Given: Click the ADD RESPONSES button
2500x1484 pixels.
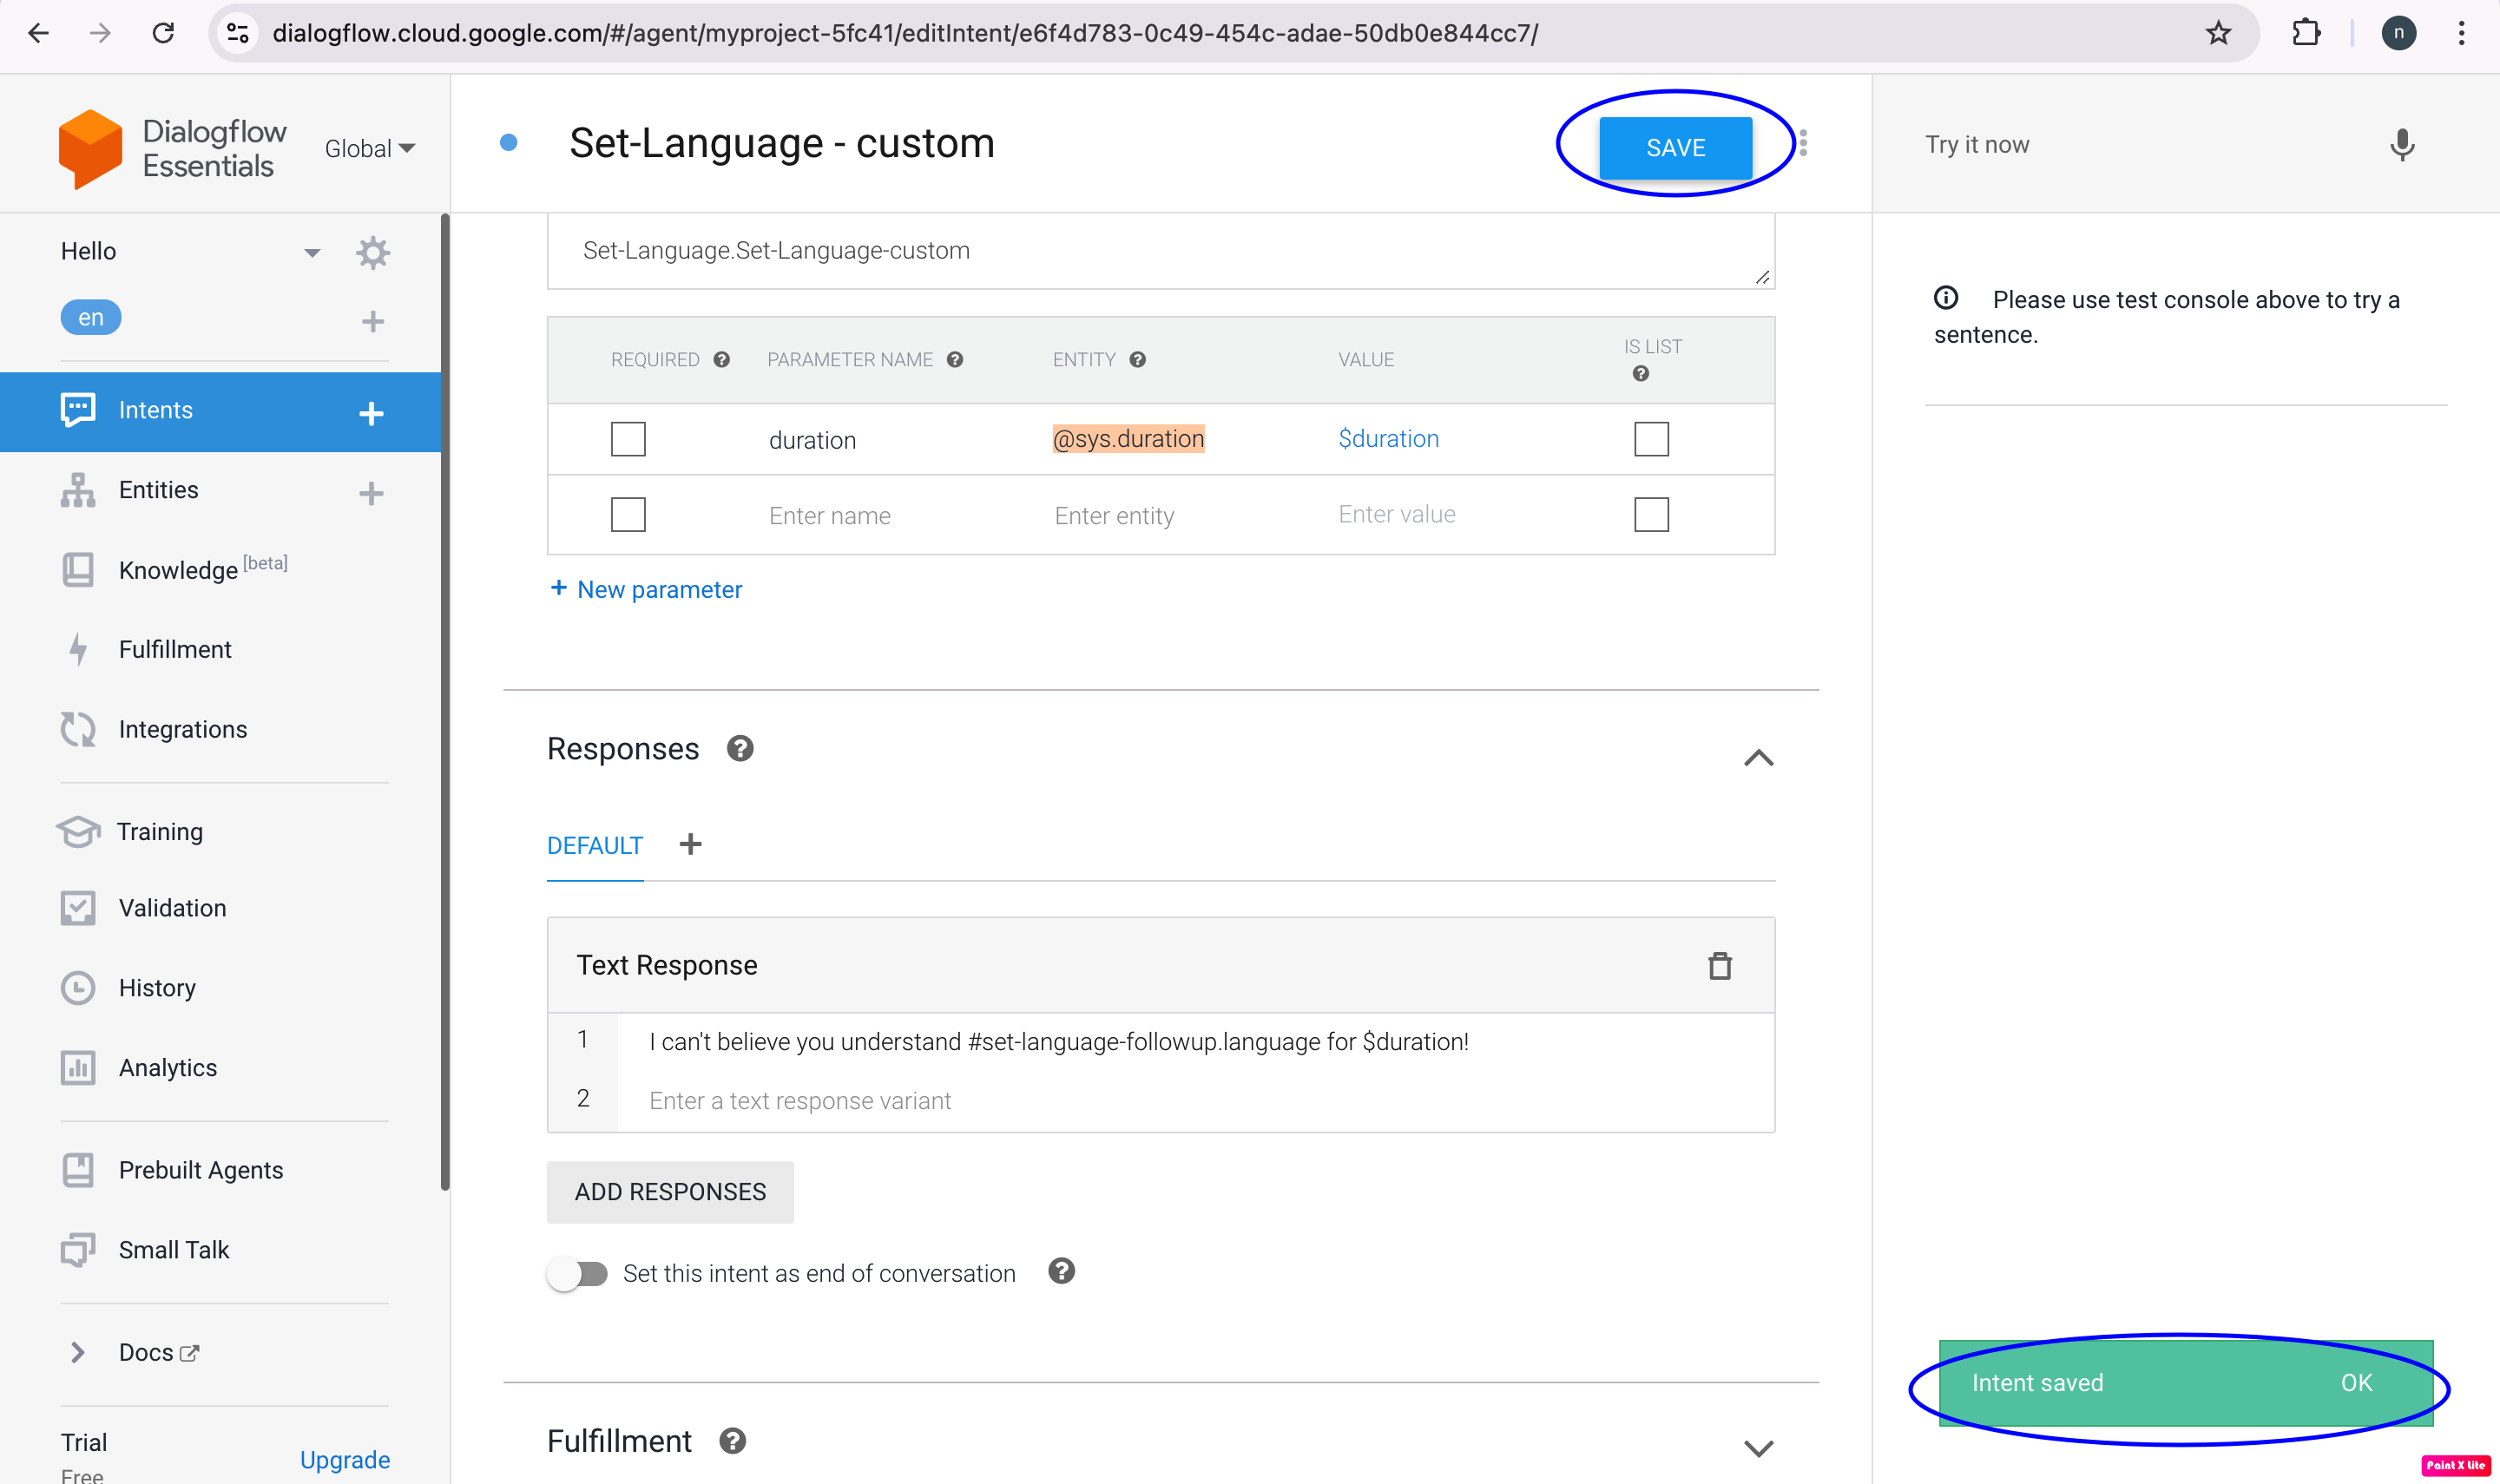Looking at the screenshot, I should [x=670, y=1192].
